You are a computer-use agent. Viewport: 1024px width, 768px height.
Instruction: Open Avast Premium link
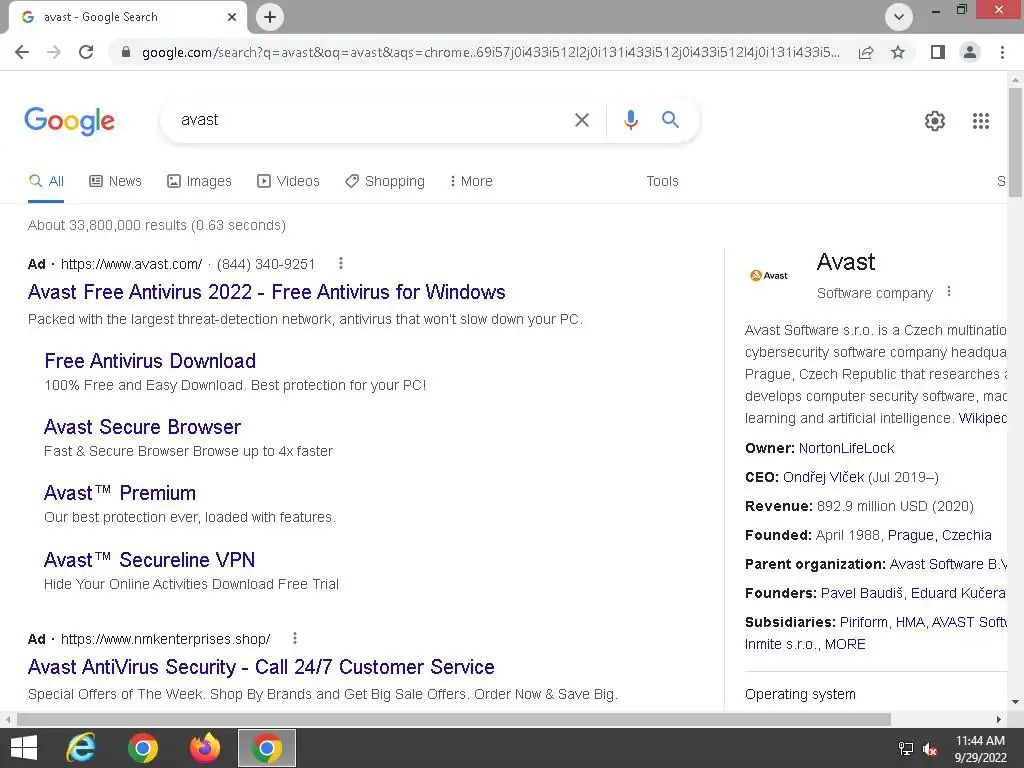pyautogui.click(x=120, y=493)
